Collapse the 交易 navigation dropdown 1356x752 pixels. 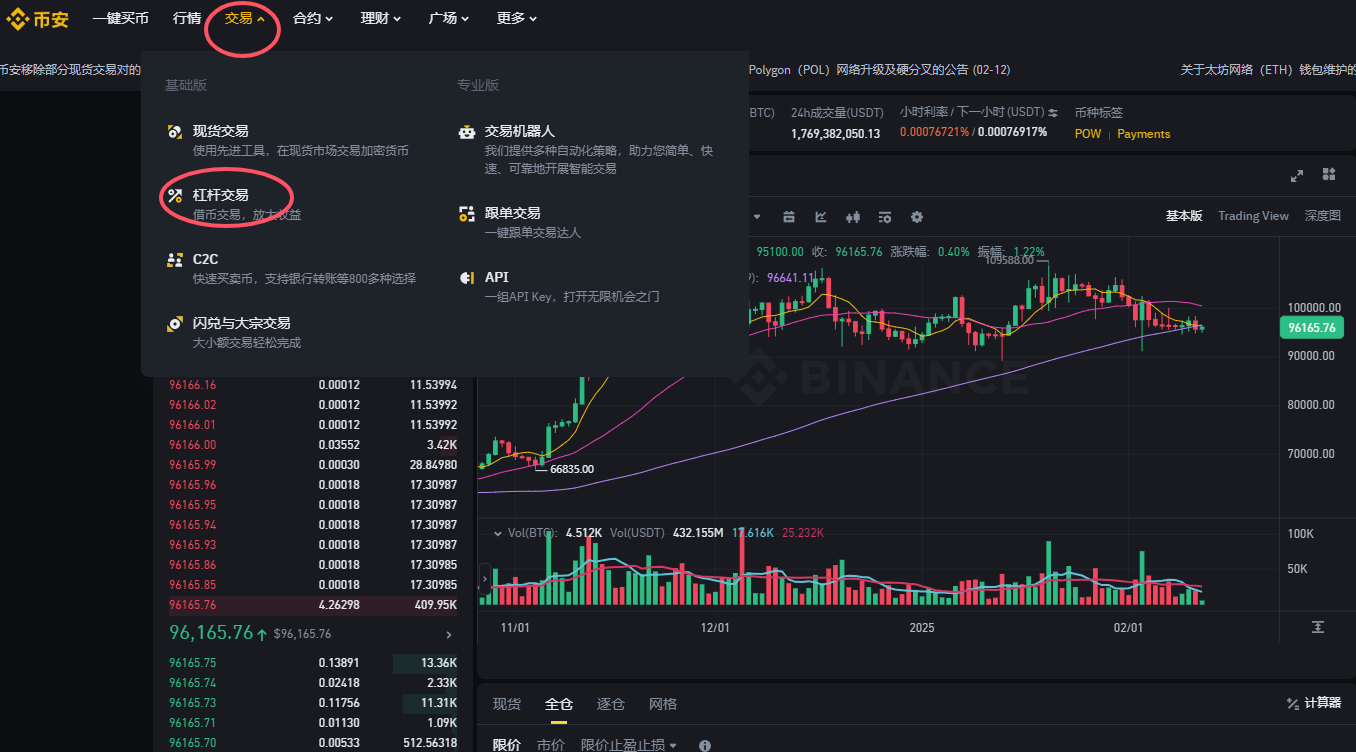tap(245, 18)
